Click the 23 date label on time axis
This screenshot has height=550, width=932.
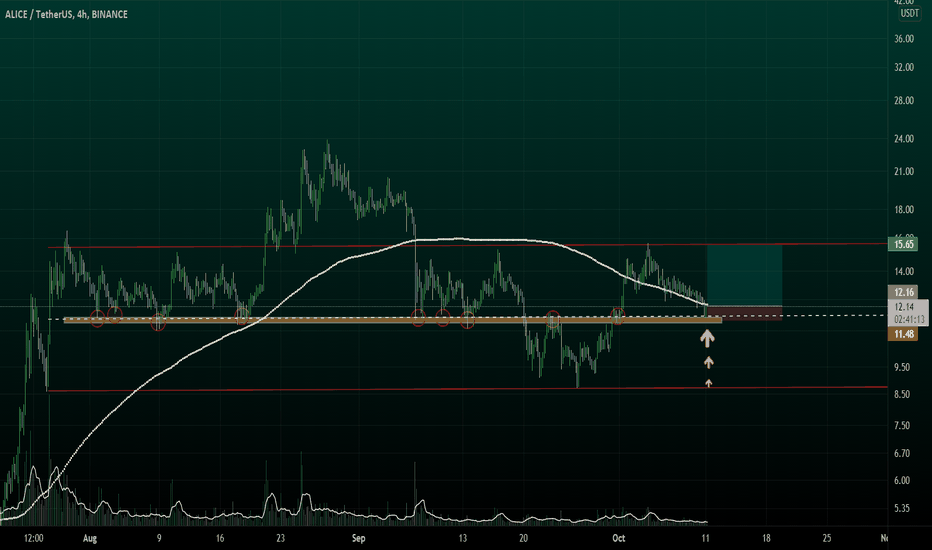click(281, 538)
